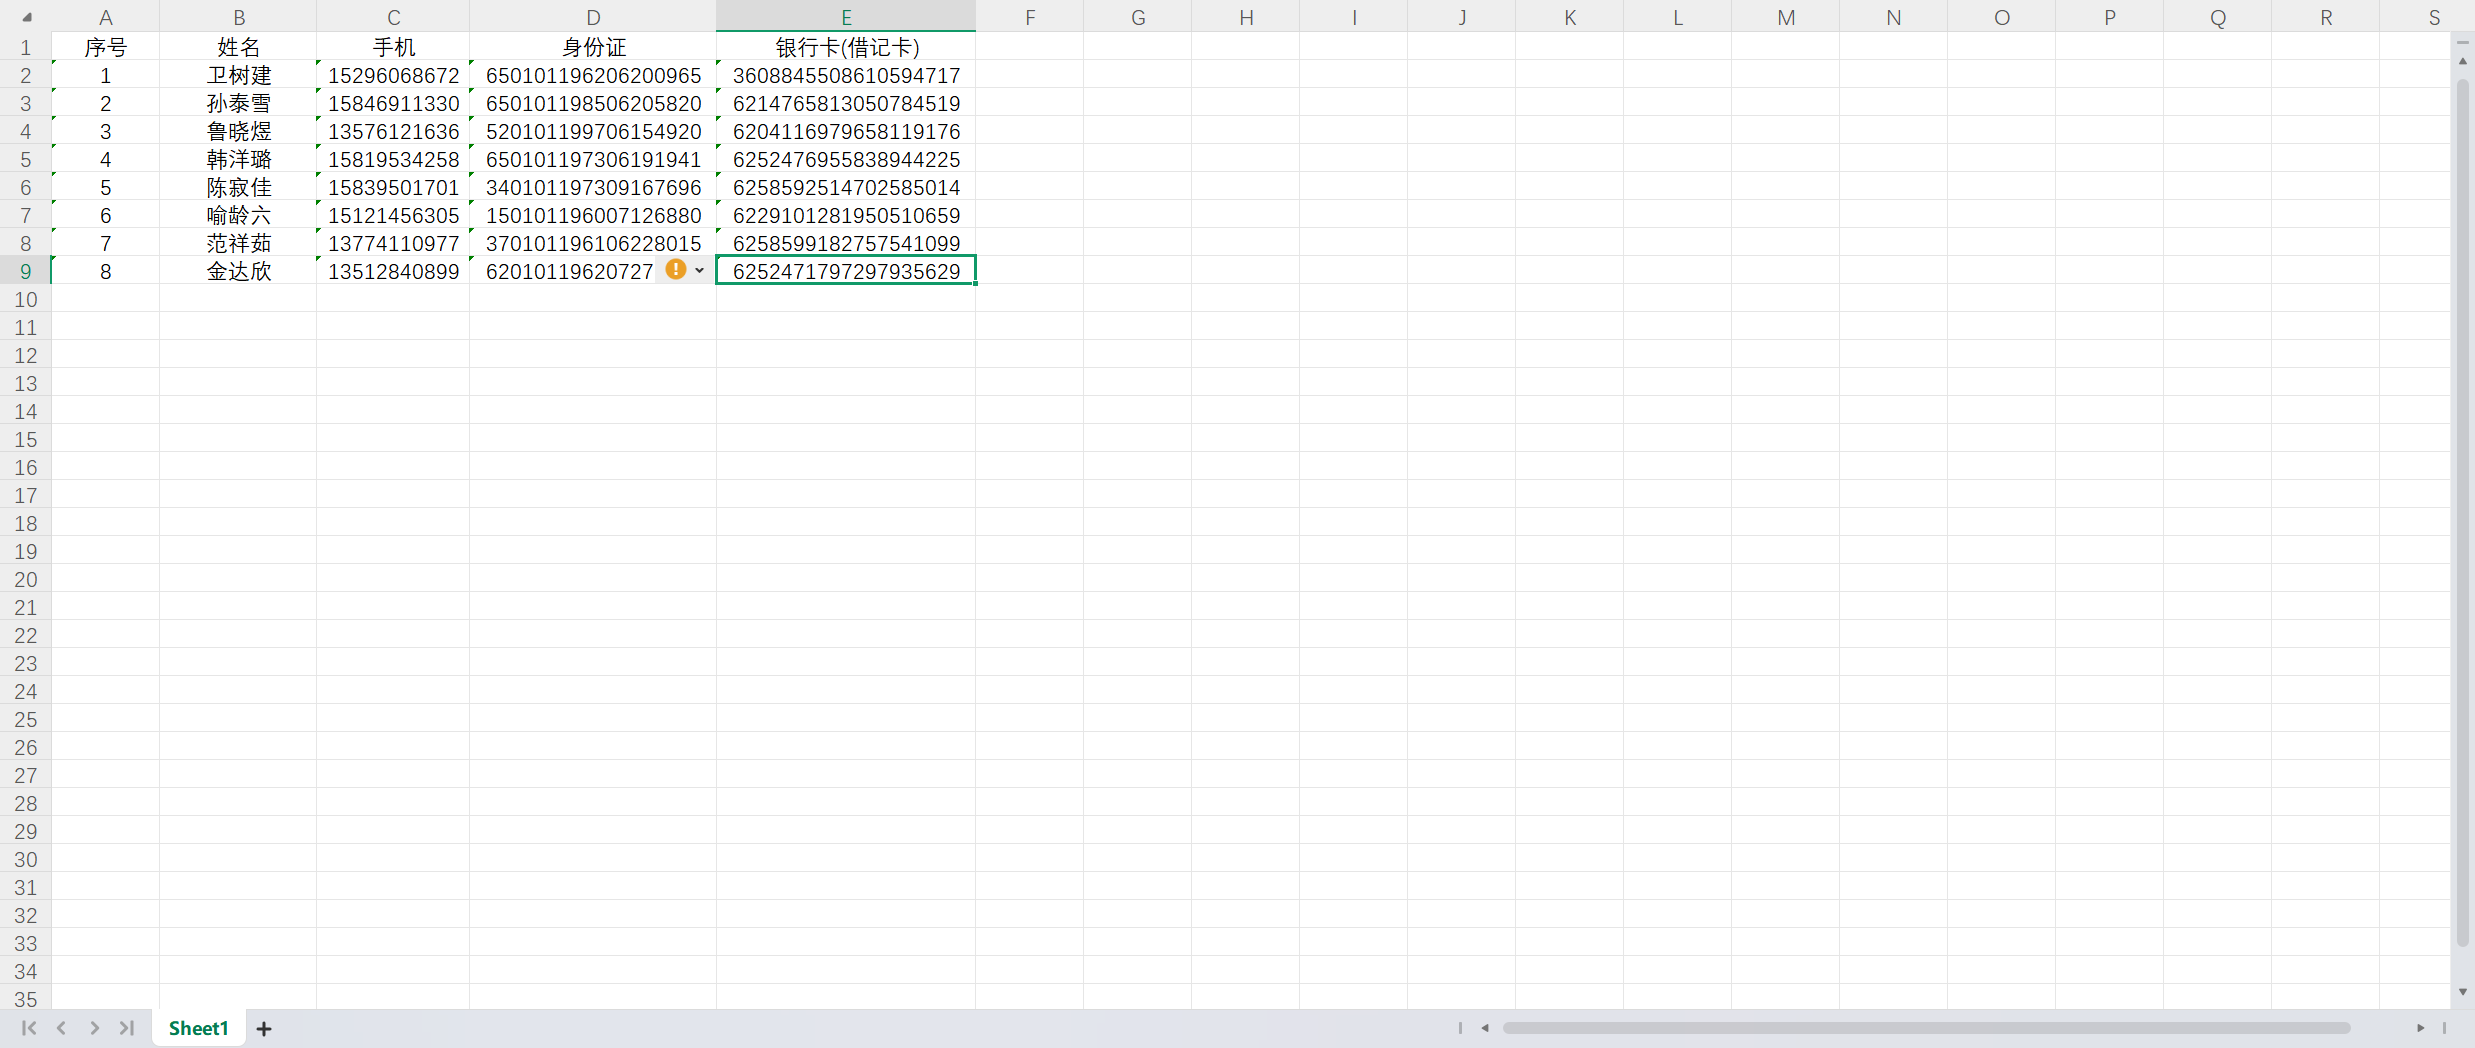Jump to the first sheet tab
Viewport: 2475px width, 1048px height.
tap(29, 1028)
